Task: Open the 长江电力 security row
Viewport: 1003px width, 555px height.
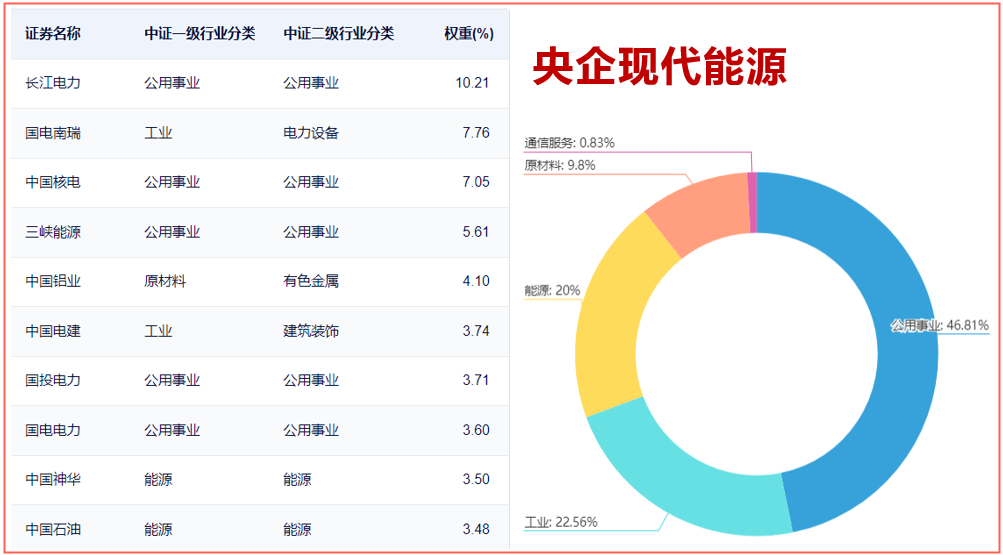Action: pos(53,83)
